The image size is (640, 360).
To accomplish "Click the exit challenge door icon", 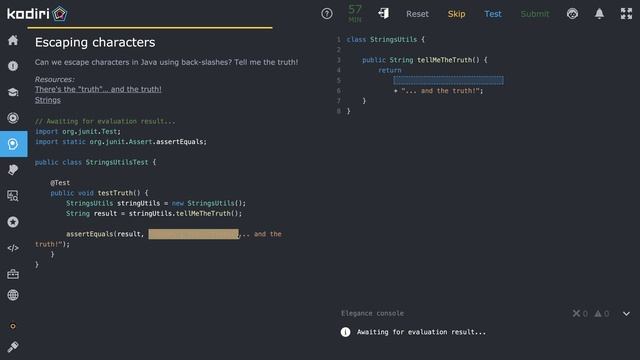I will [384, 13].
